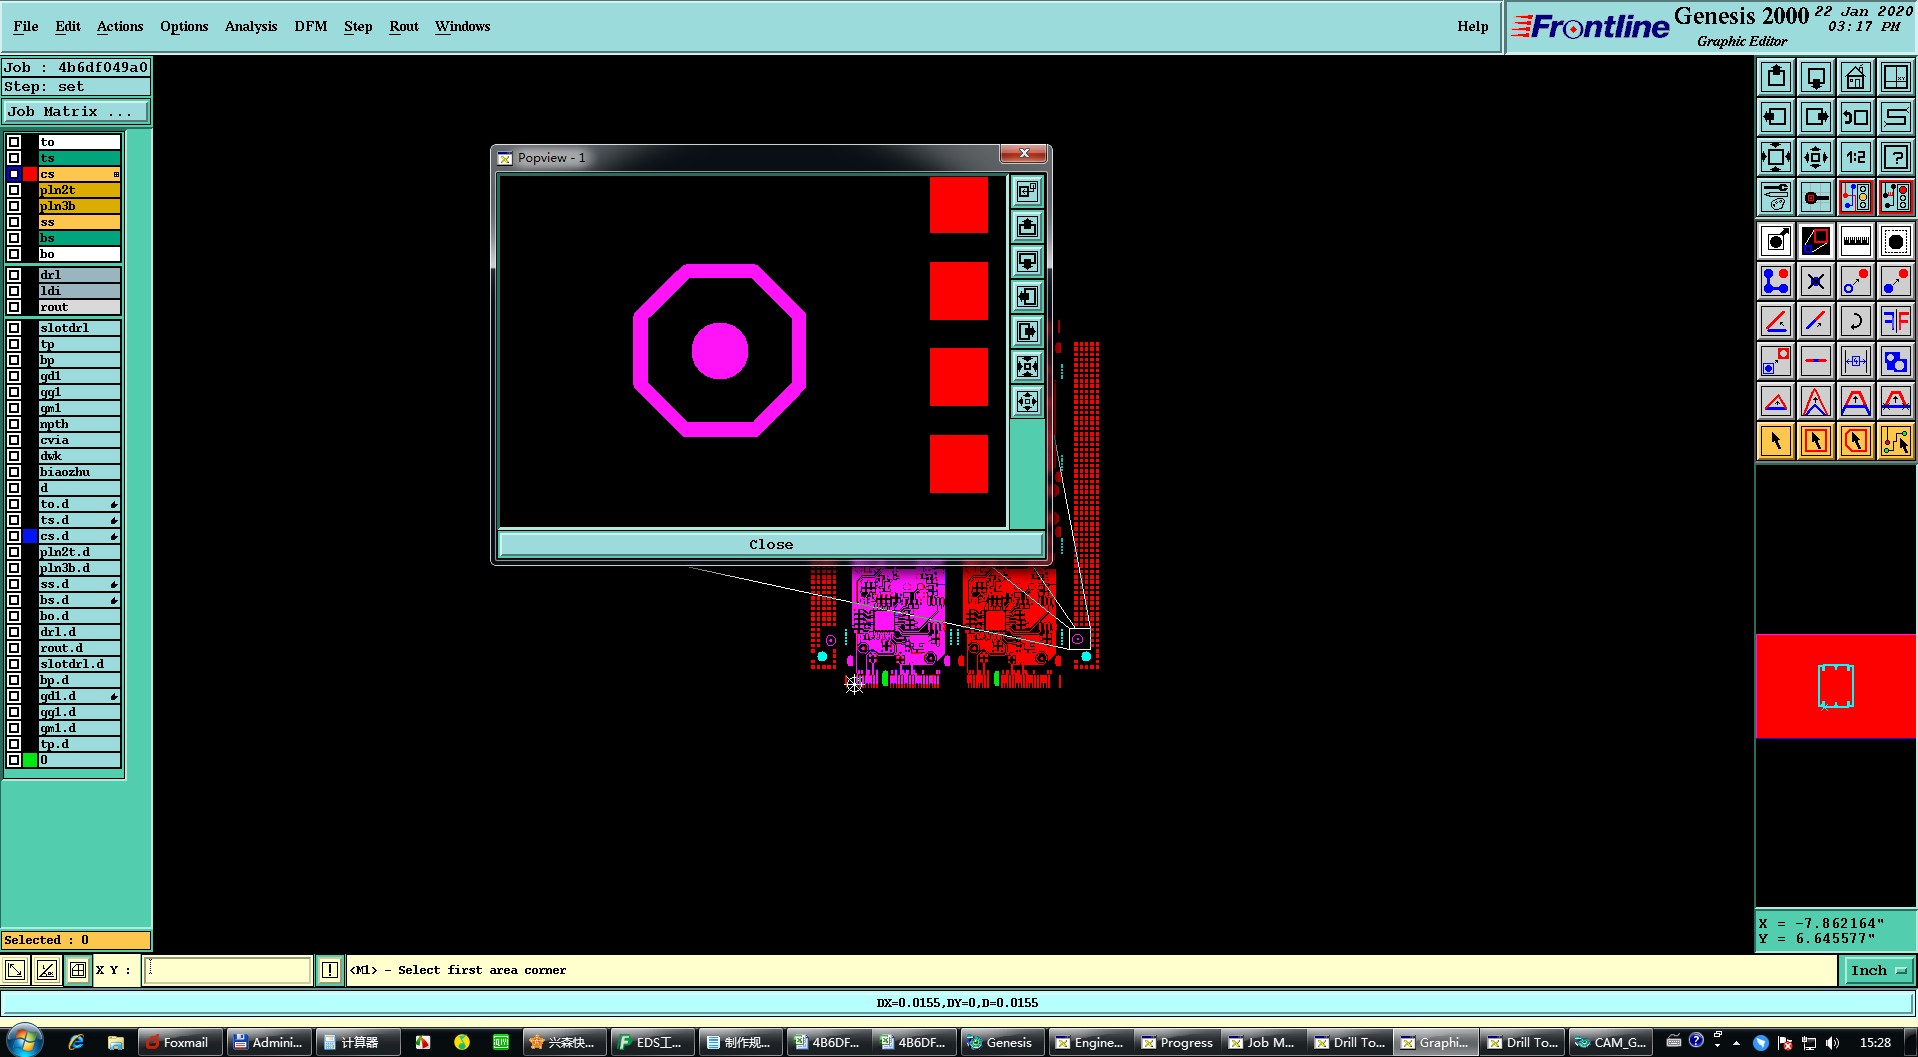The image size is (1918, 1057).
Task: Click the red overview thumbnail panel
Action: pos(1836,686)
